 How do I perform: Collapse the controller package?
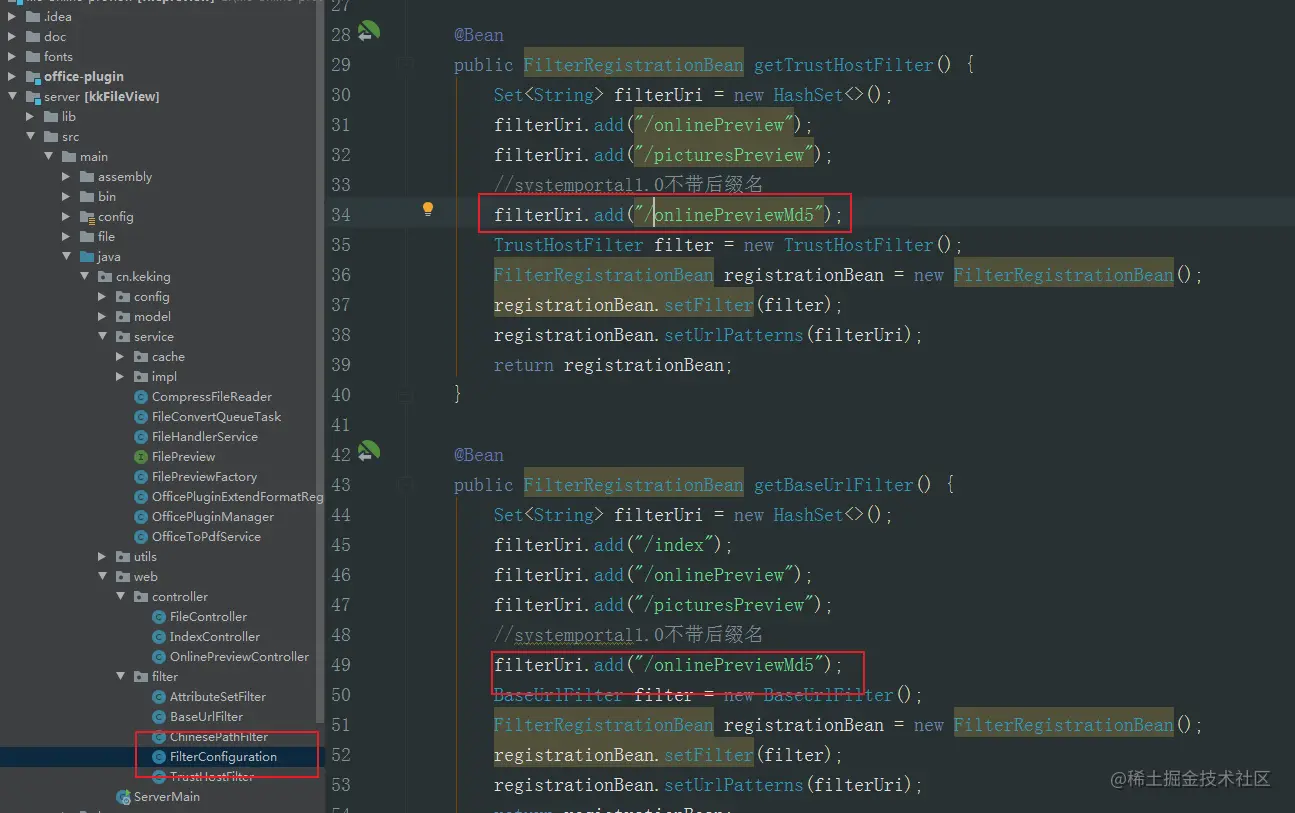(x=120, y=597)
